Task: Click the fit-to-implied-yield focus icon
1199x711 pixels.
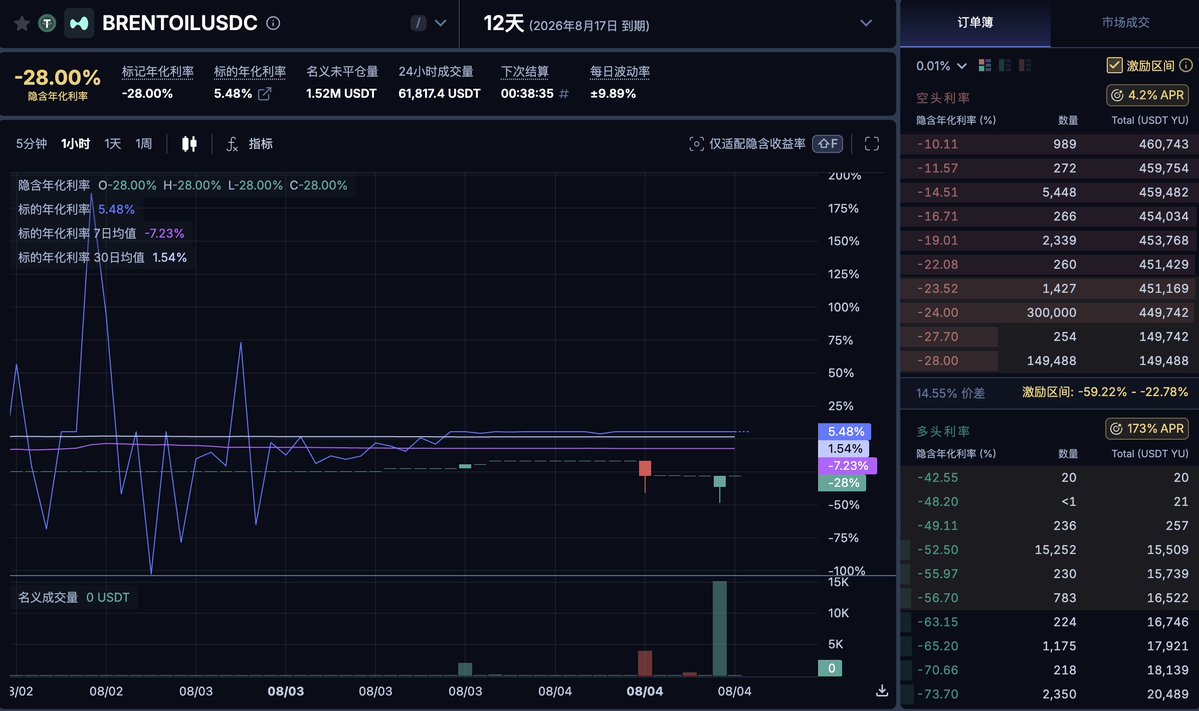Action: coord(696,144)
